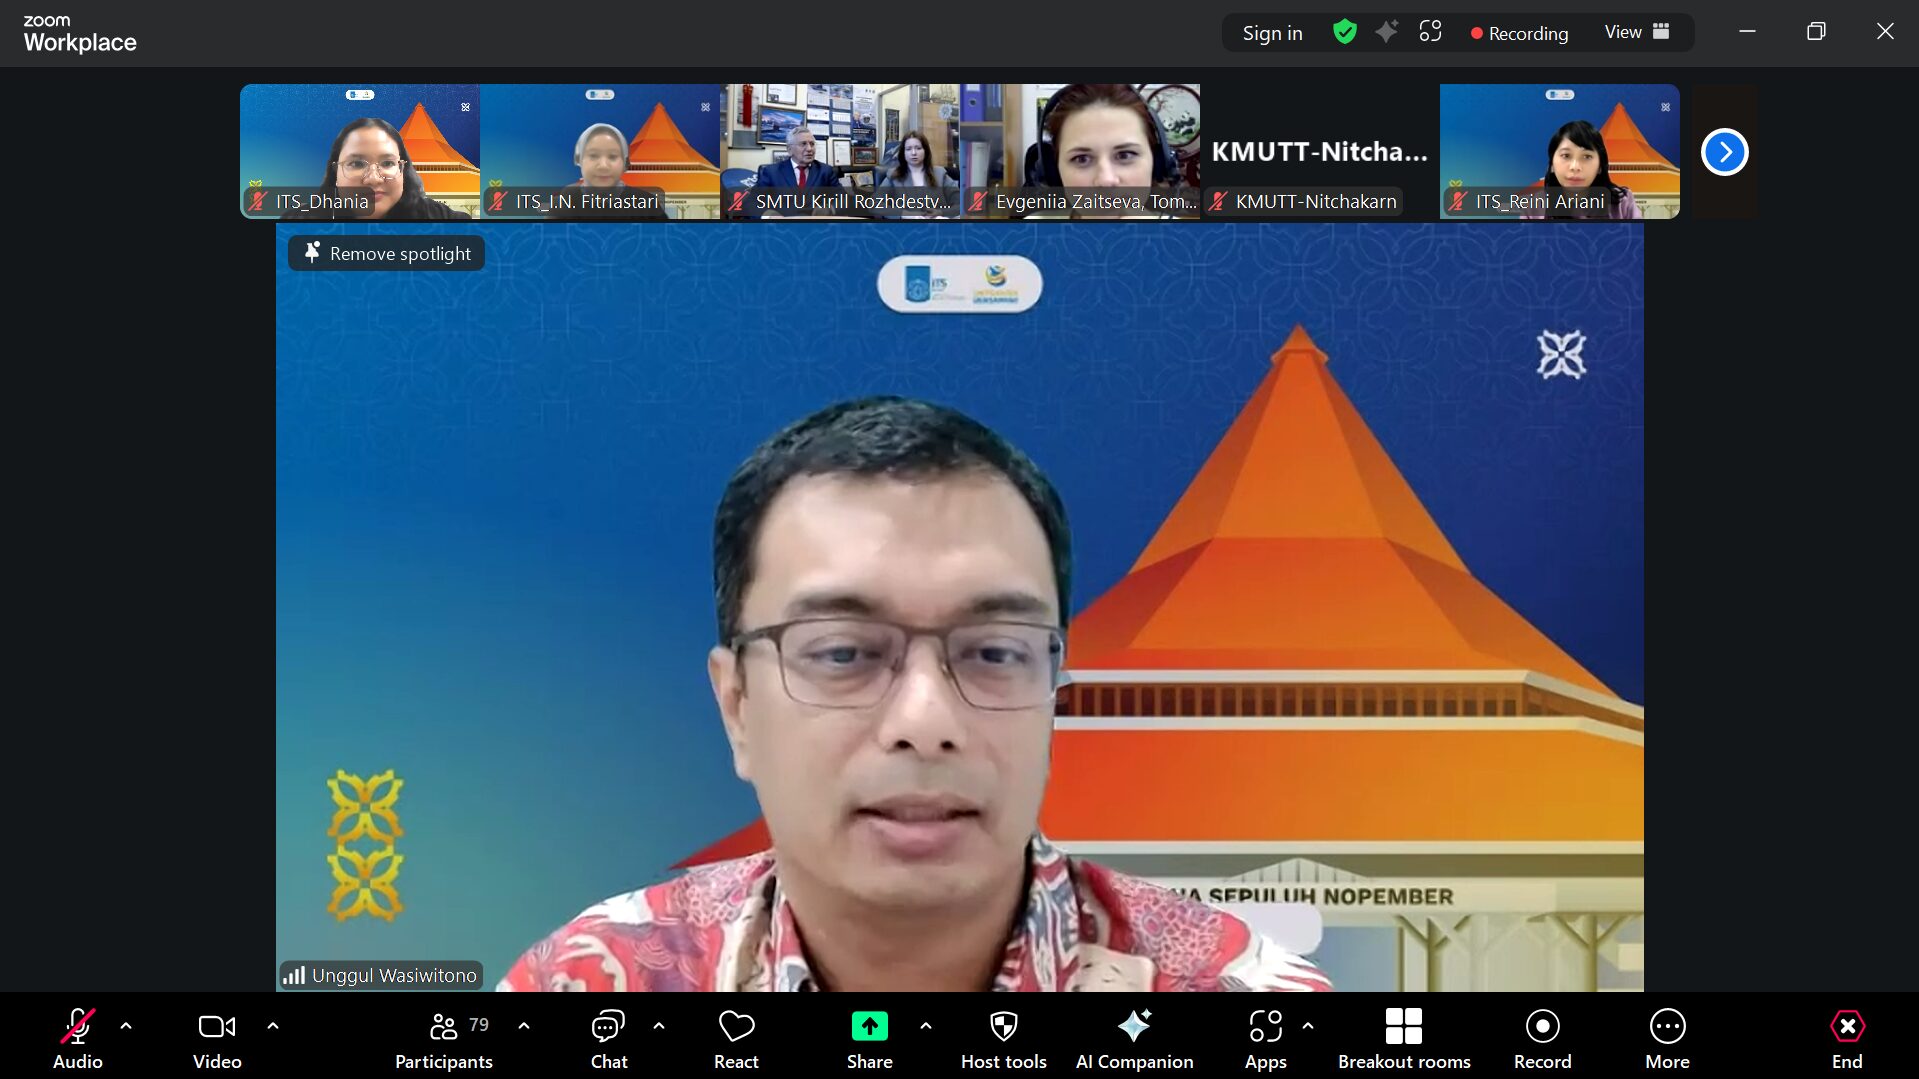Open the View layout menu
The image size is (1919, 1079).
pos(1636,33)
